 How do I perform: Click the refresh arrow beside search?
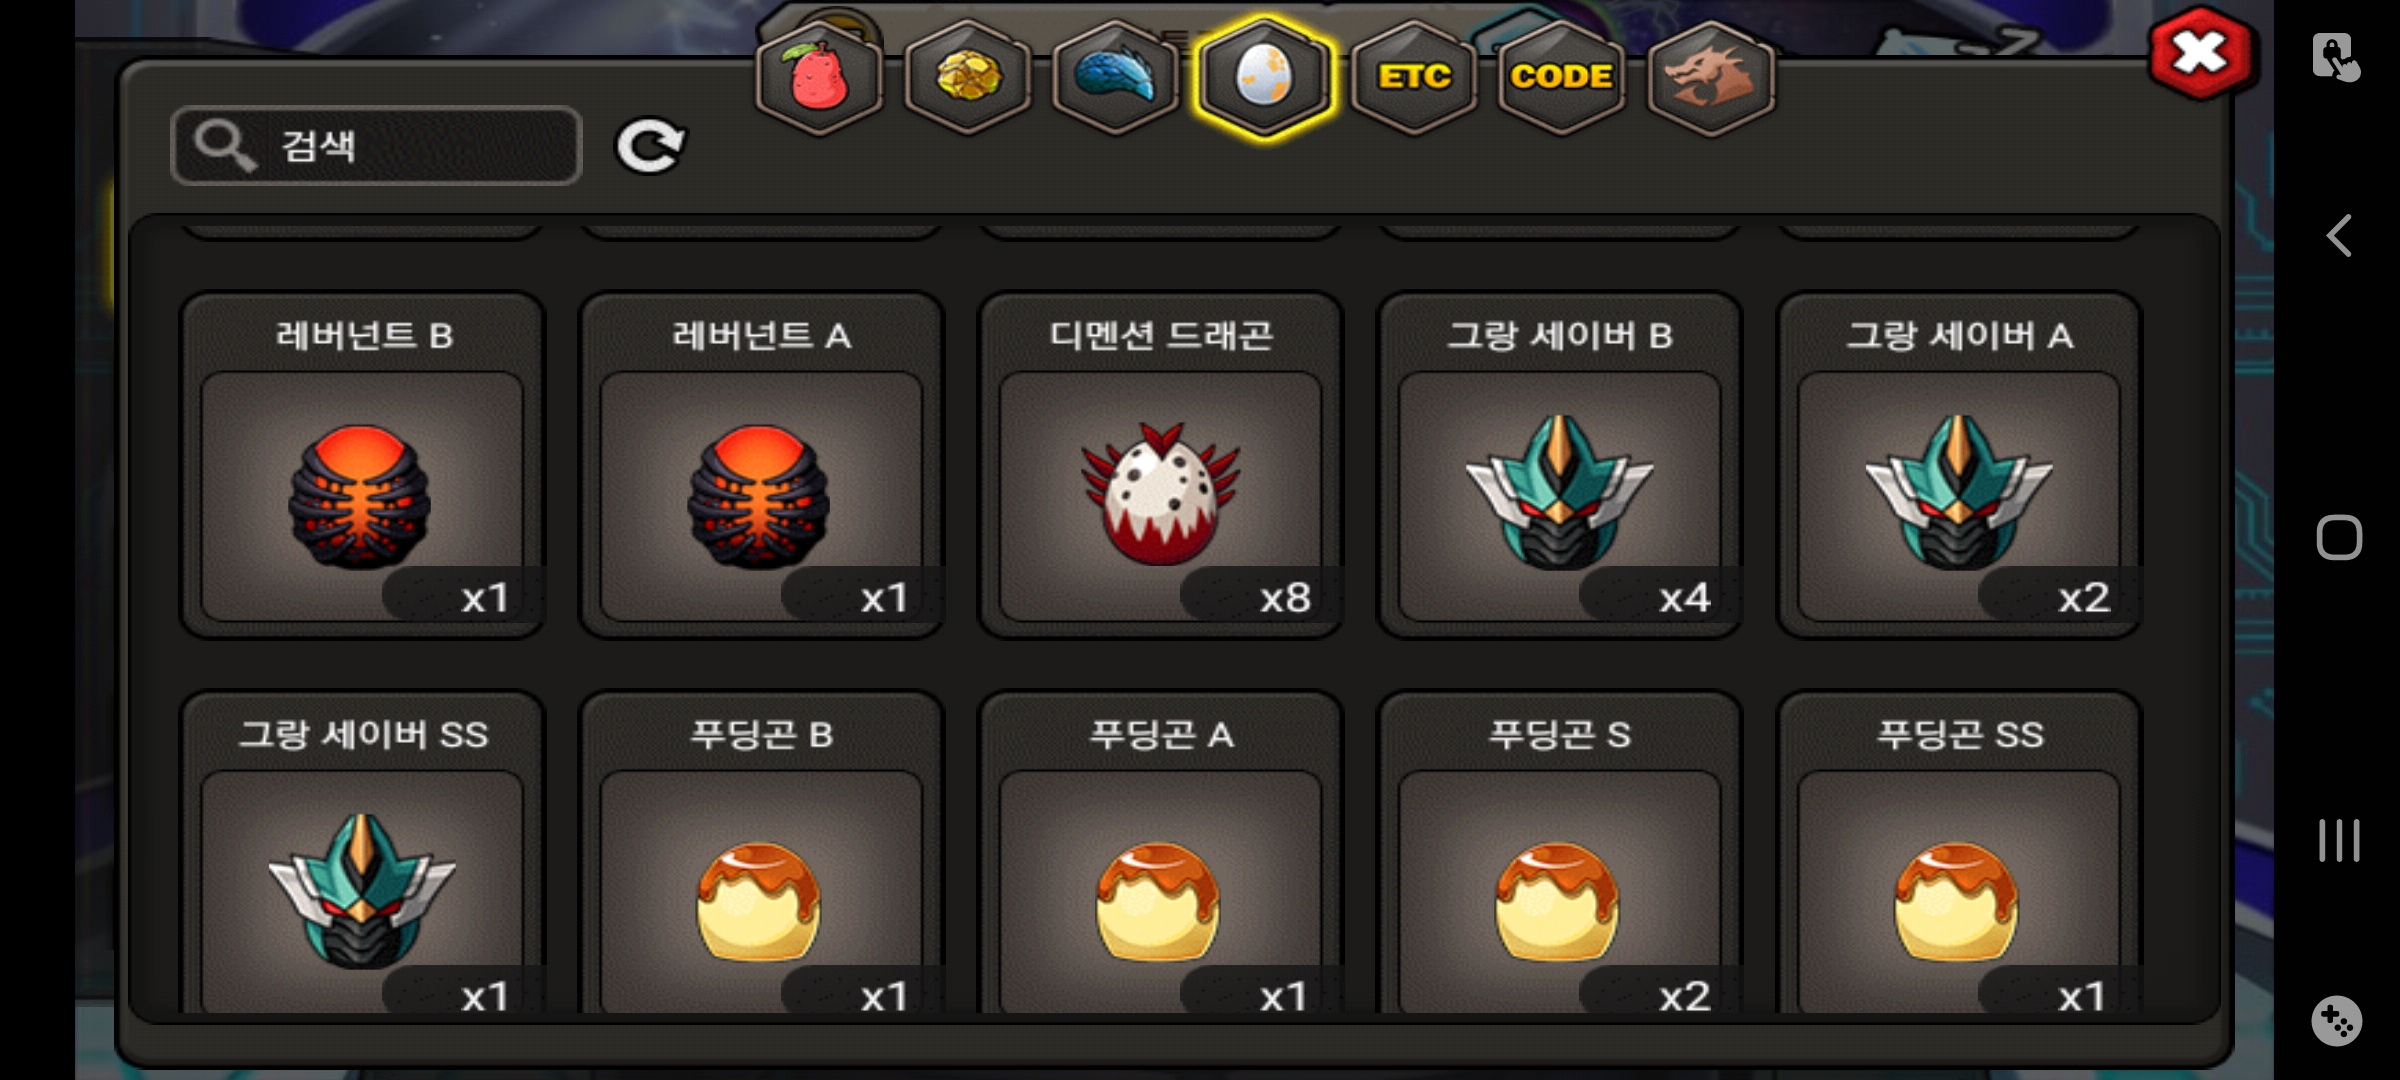click(x=650, y=146)
